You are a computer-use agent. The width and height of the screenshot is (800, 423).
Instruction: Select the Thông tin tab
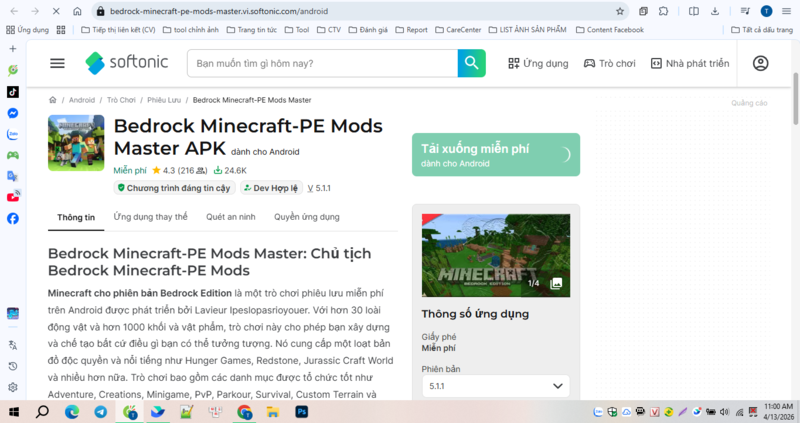(76, 217)
